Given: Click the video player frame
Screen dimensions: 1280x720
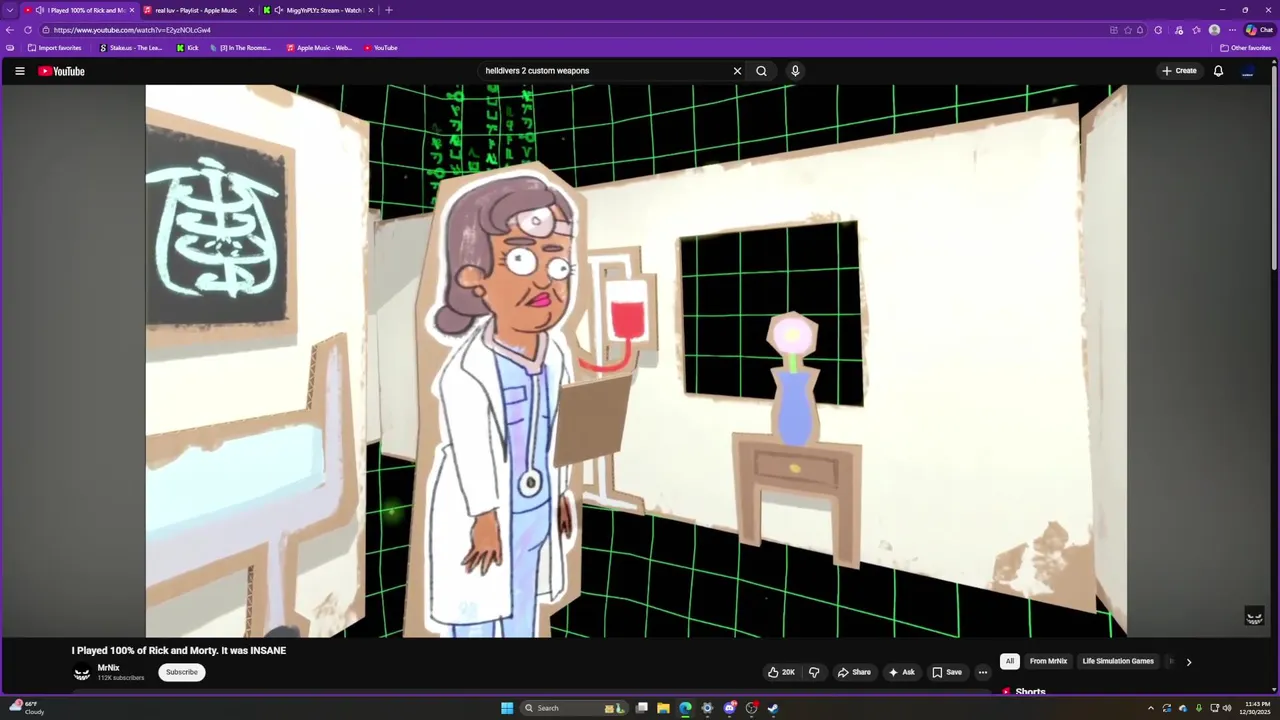Looking at the screenshot, I should pos(636,360).
